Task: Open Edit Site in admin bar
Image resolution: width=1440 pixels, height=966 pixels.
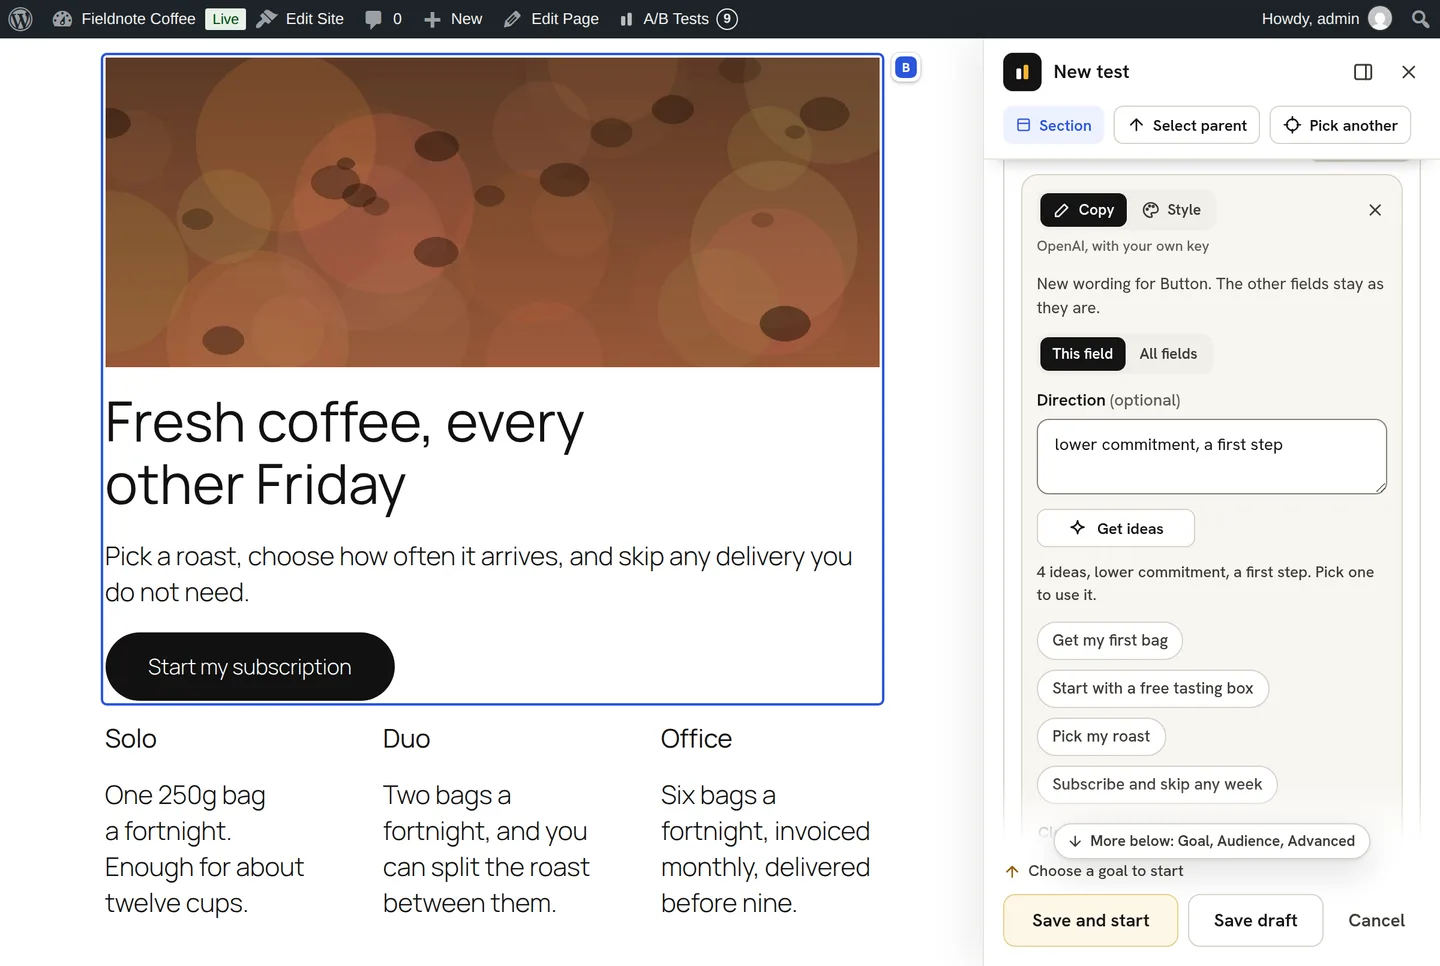Action: (x=300, y=19)
